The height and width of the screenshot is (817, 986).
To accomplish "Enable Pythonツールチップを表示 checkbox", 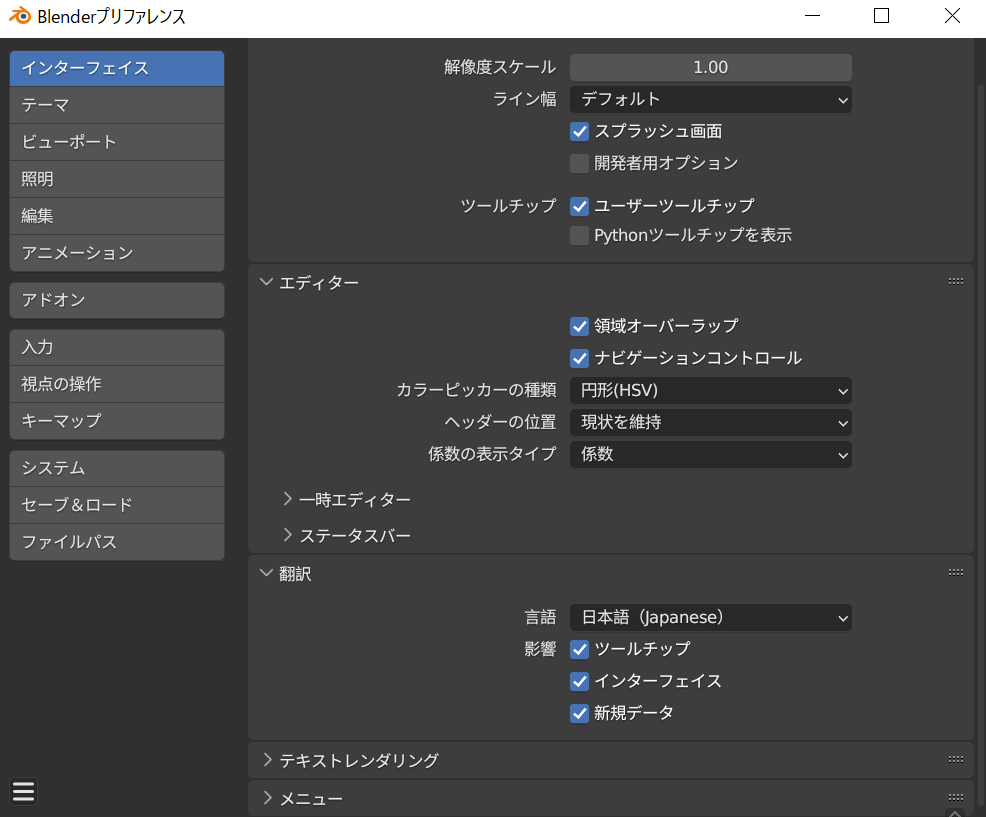I will click(579, 236).
